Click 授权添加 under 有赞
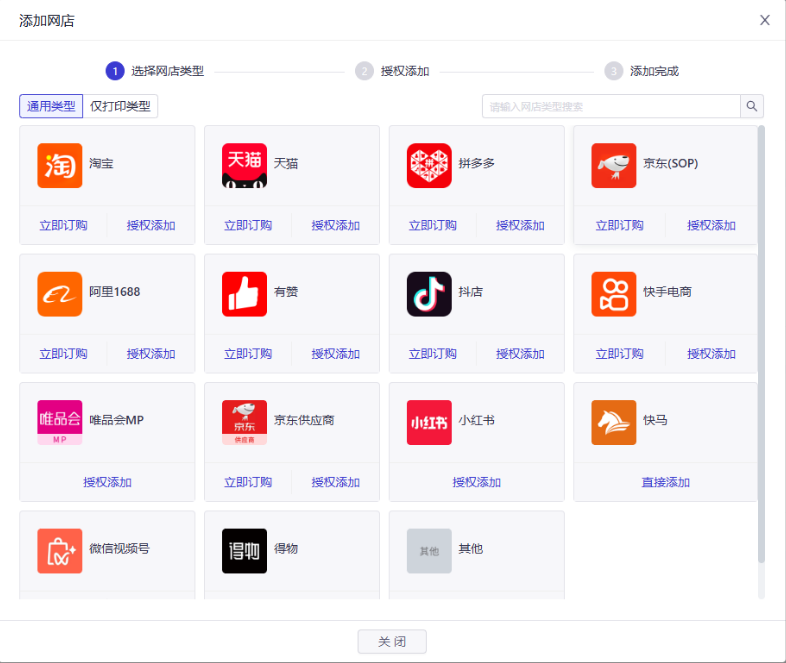Image resolution: width=786 pixels, height=663 pixels. 335,354
